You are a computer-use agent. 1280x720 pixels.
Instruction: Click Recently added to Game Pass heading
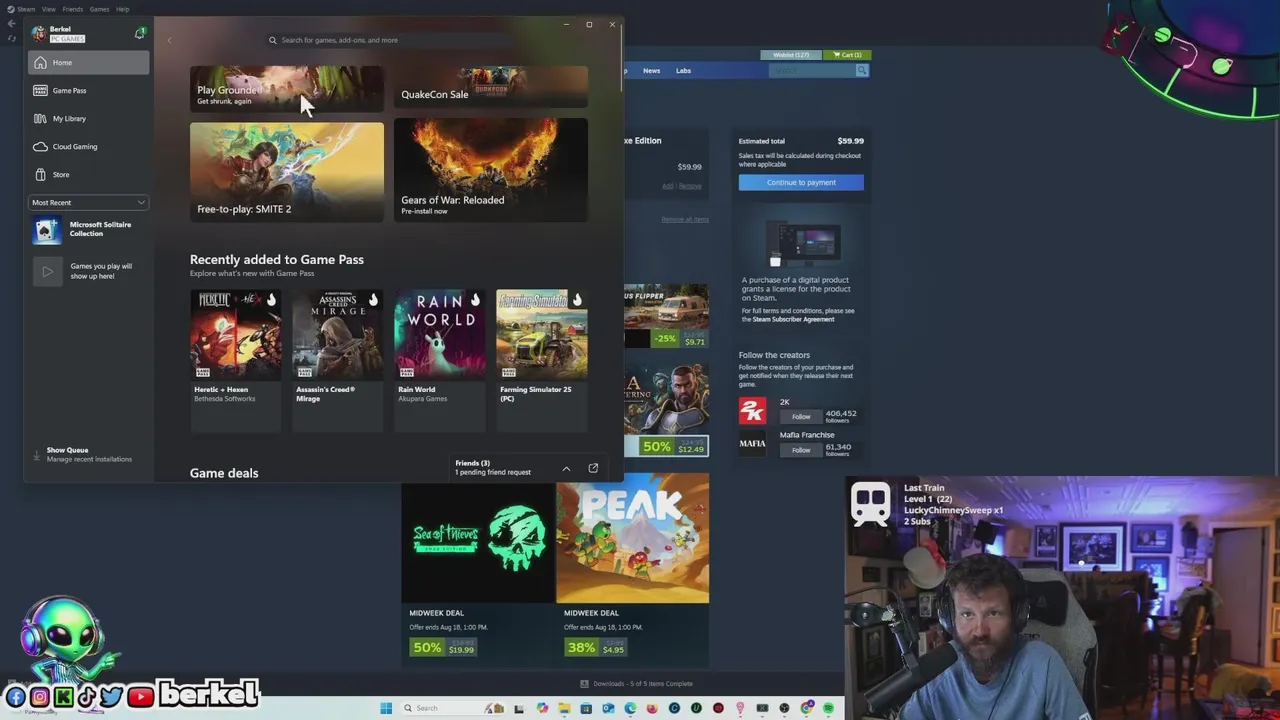[x=277, y=259]
